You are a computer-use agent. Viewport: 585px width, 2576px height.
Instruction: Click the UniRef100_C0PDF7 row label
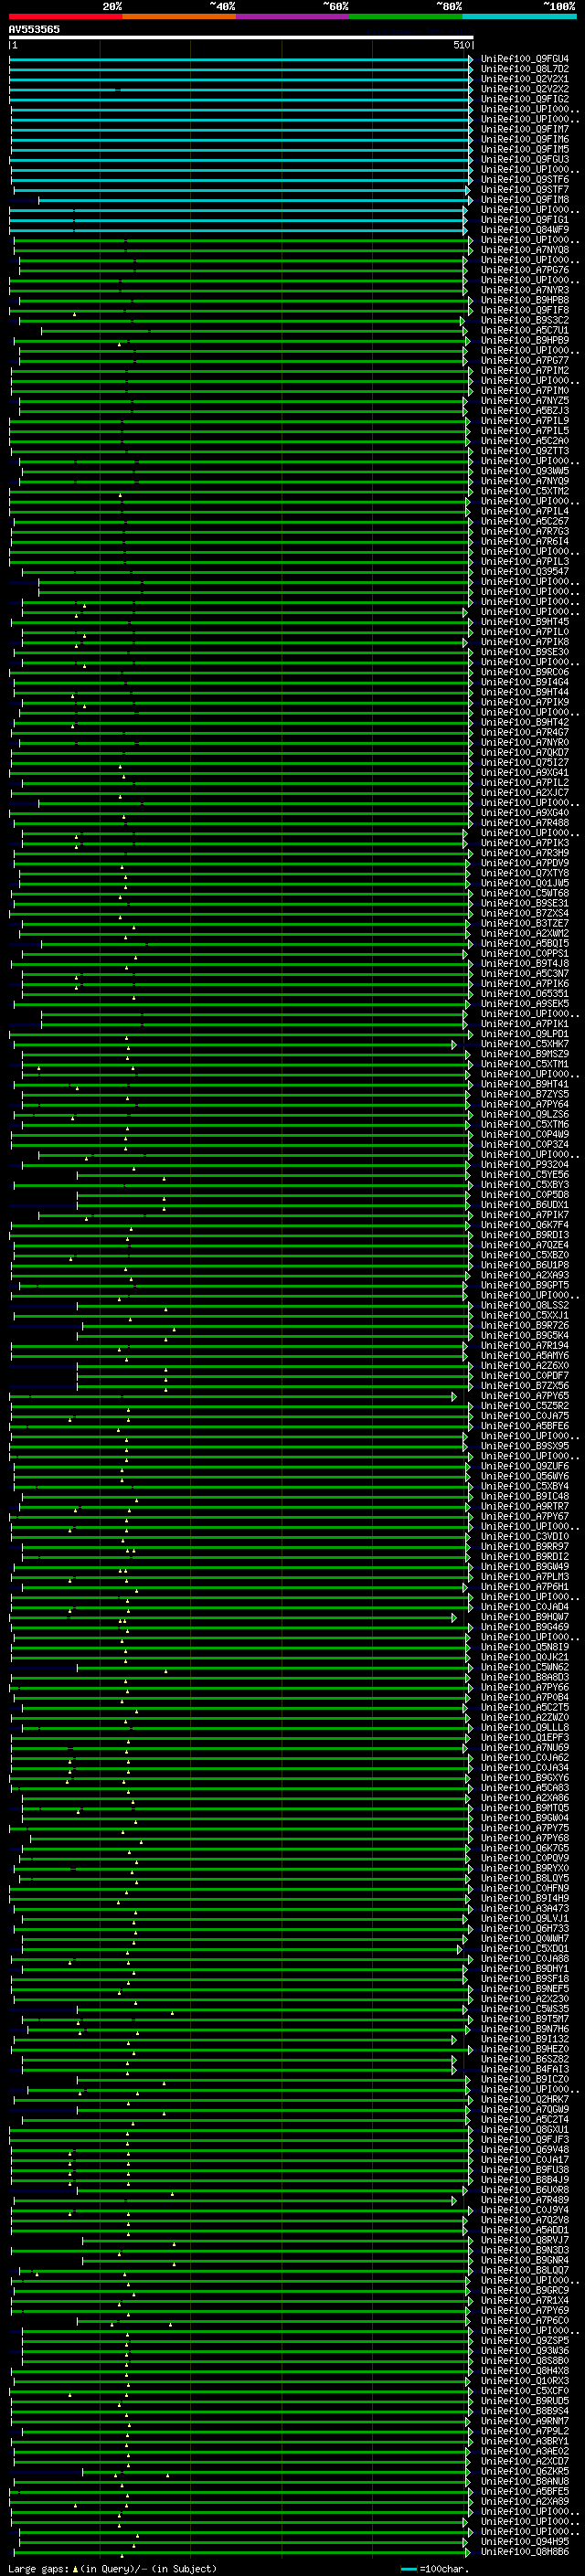tap(525, 1376)
